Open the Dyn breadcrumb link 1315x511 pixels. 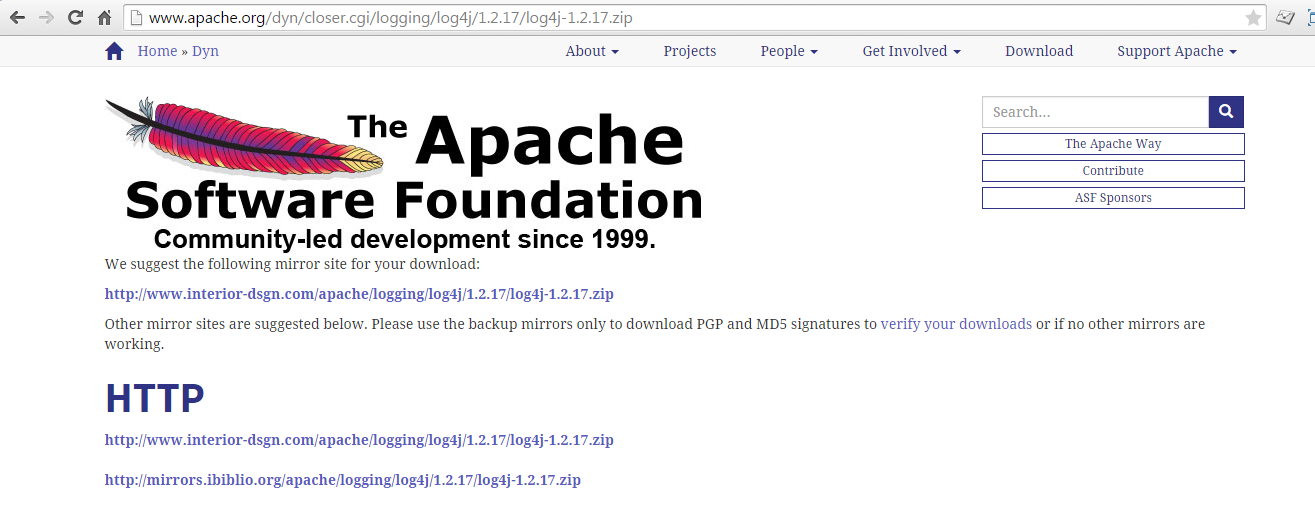point(205,51)
